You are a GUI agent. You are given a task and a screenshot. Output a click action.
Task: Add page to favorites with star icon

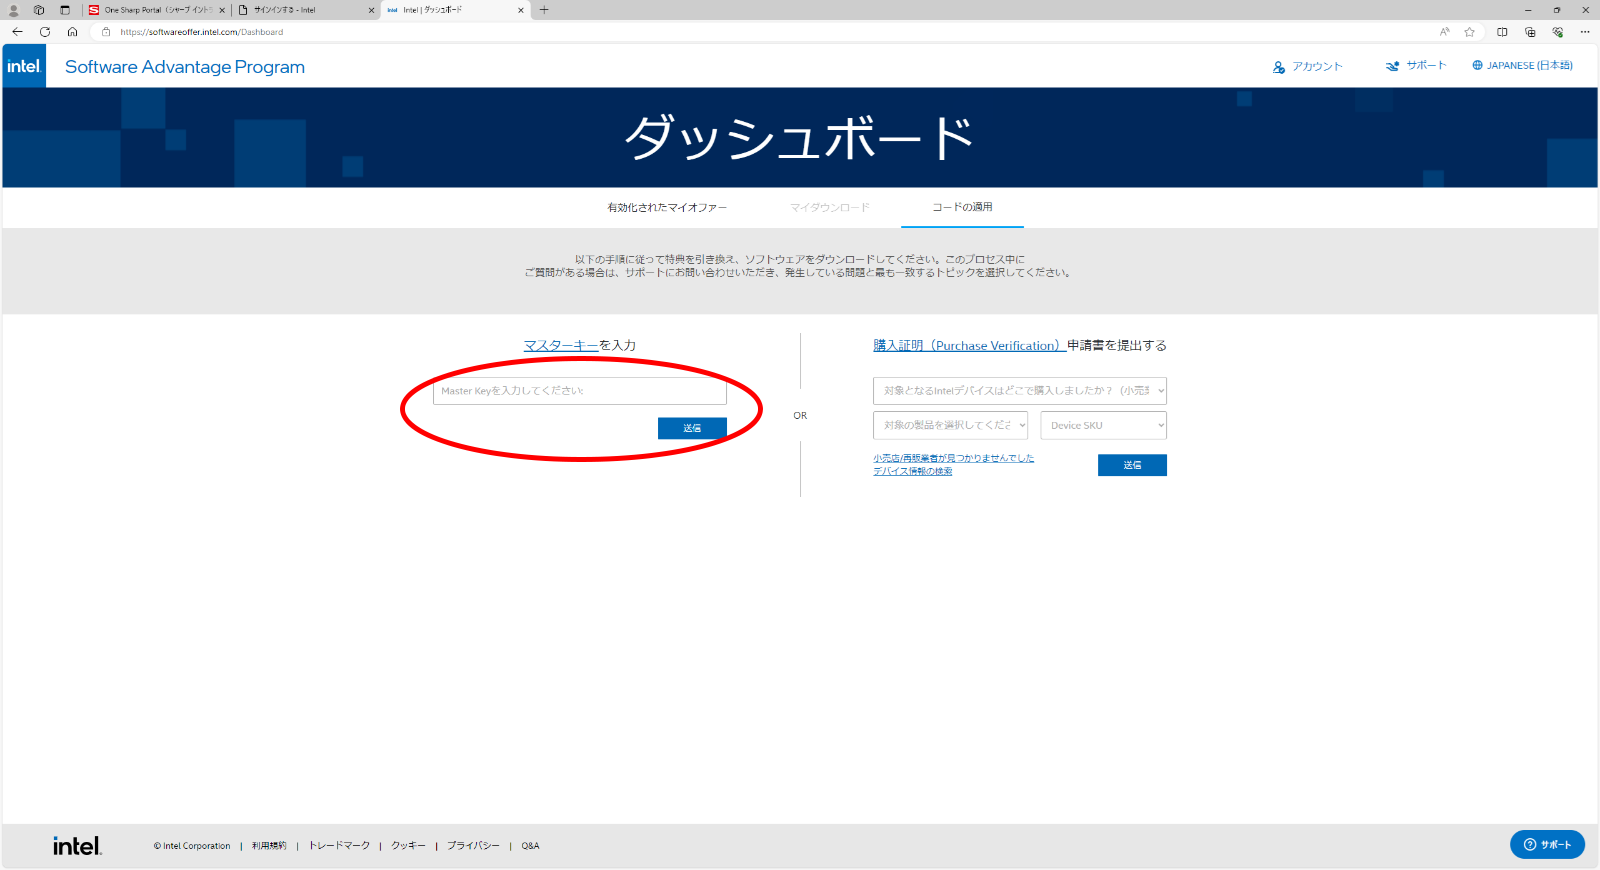[x=1469, y=32]
